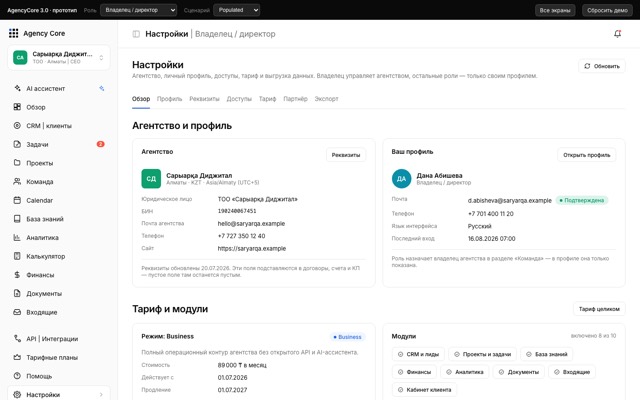Viewport: 640px width, 400px height.
Task: Switch to the Реквизиты tab
Action: tap(204, 99)
